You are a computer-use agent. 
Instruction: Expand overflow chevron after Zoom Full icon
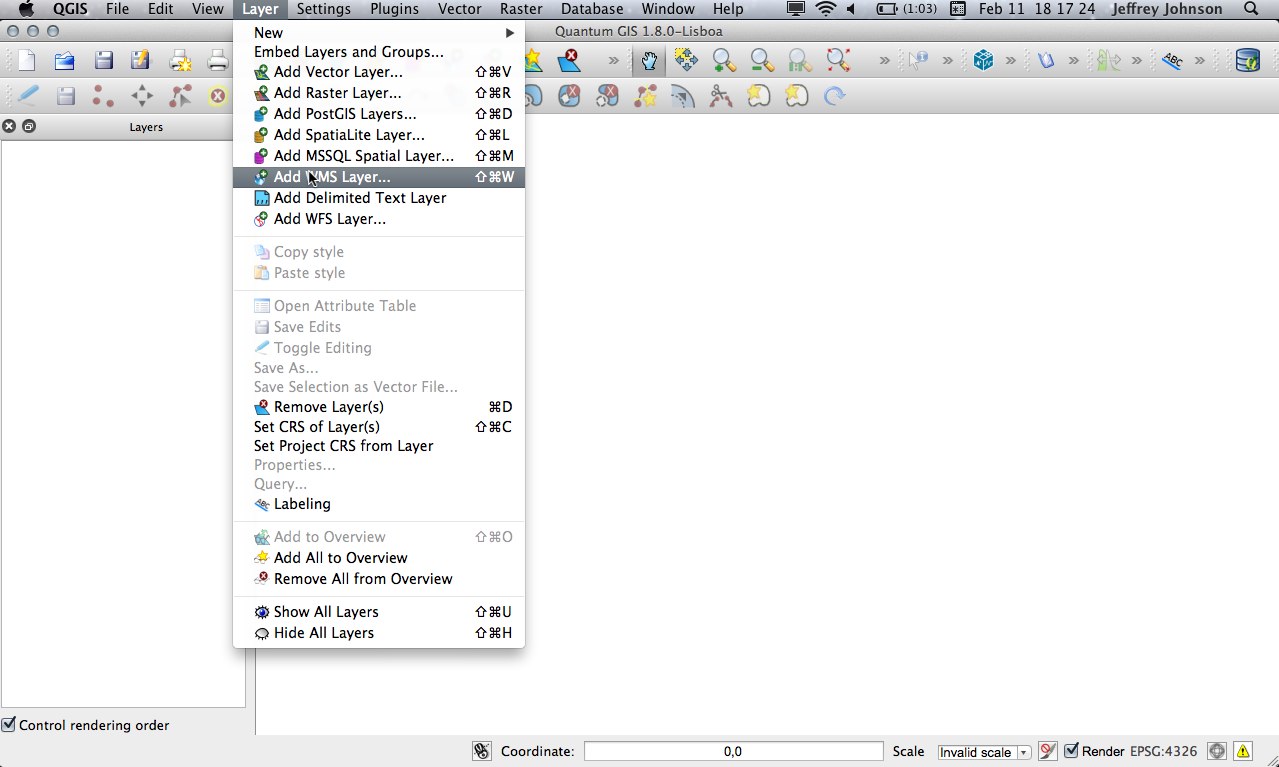point(884,61)
